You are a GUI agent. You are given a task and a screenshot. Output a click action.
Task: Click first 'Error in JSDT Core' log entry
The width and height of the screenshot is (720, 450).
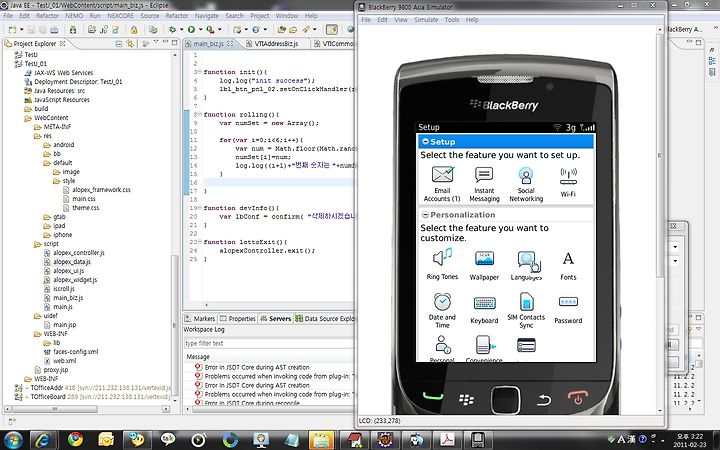click(257, 367)
